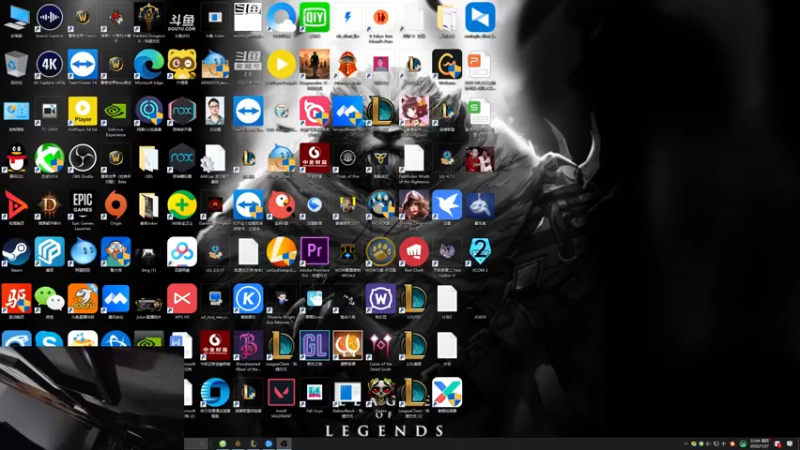Open the DOUYU.COM desktop icon
Image resolution: width=800 pixels, height=450 pixels.
pos(182,22)
